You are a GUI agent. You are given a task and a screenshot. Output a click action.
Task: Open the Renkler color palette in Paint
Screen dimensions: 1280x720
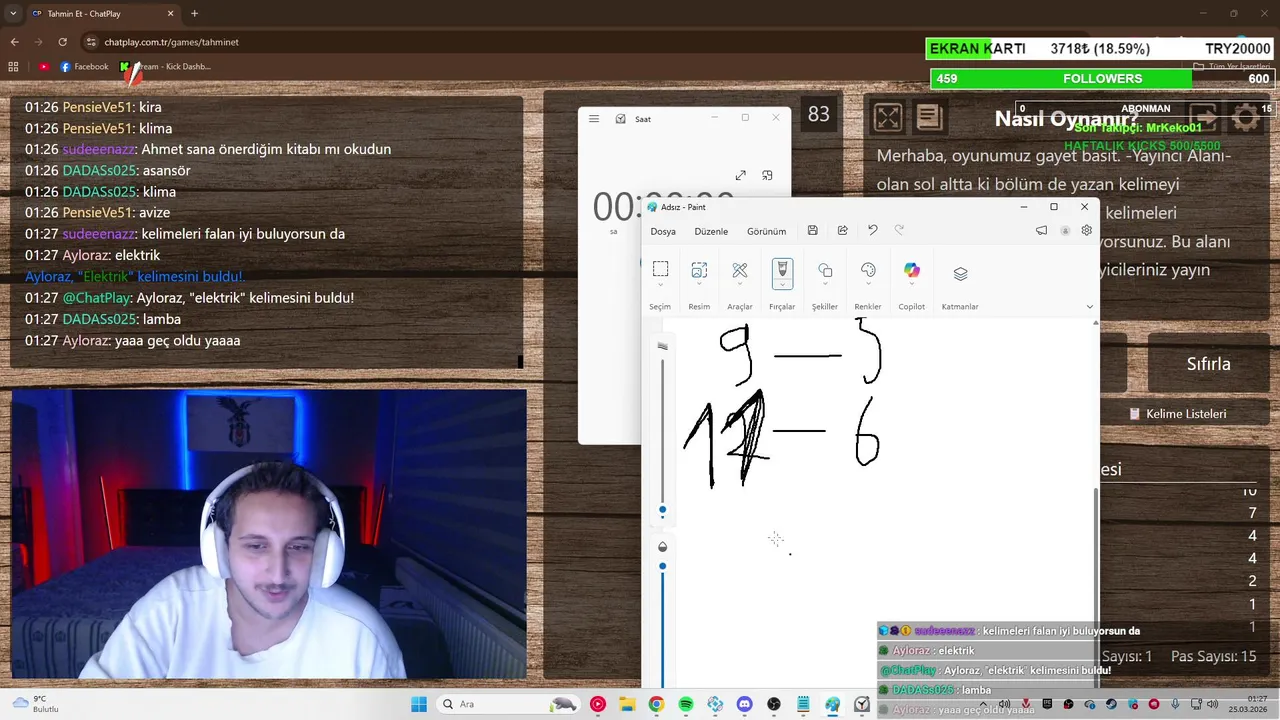point(868,270)
